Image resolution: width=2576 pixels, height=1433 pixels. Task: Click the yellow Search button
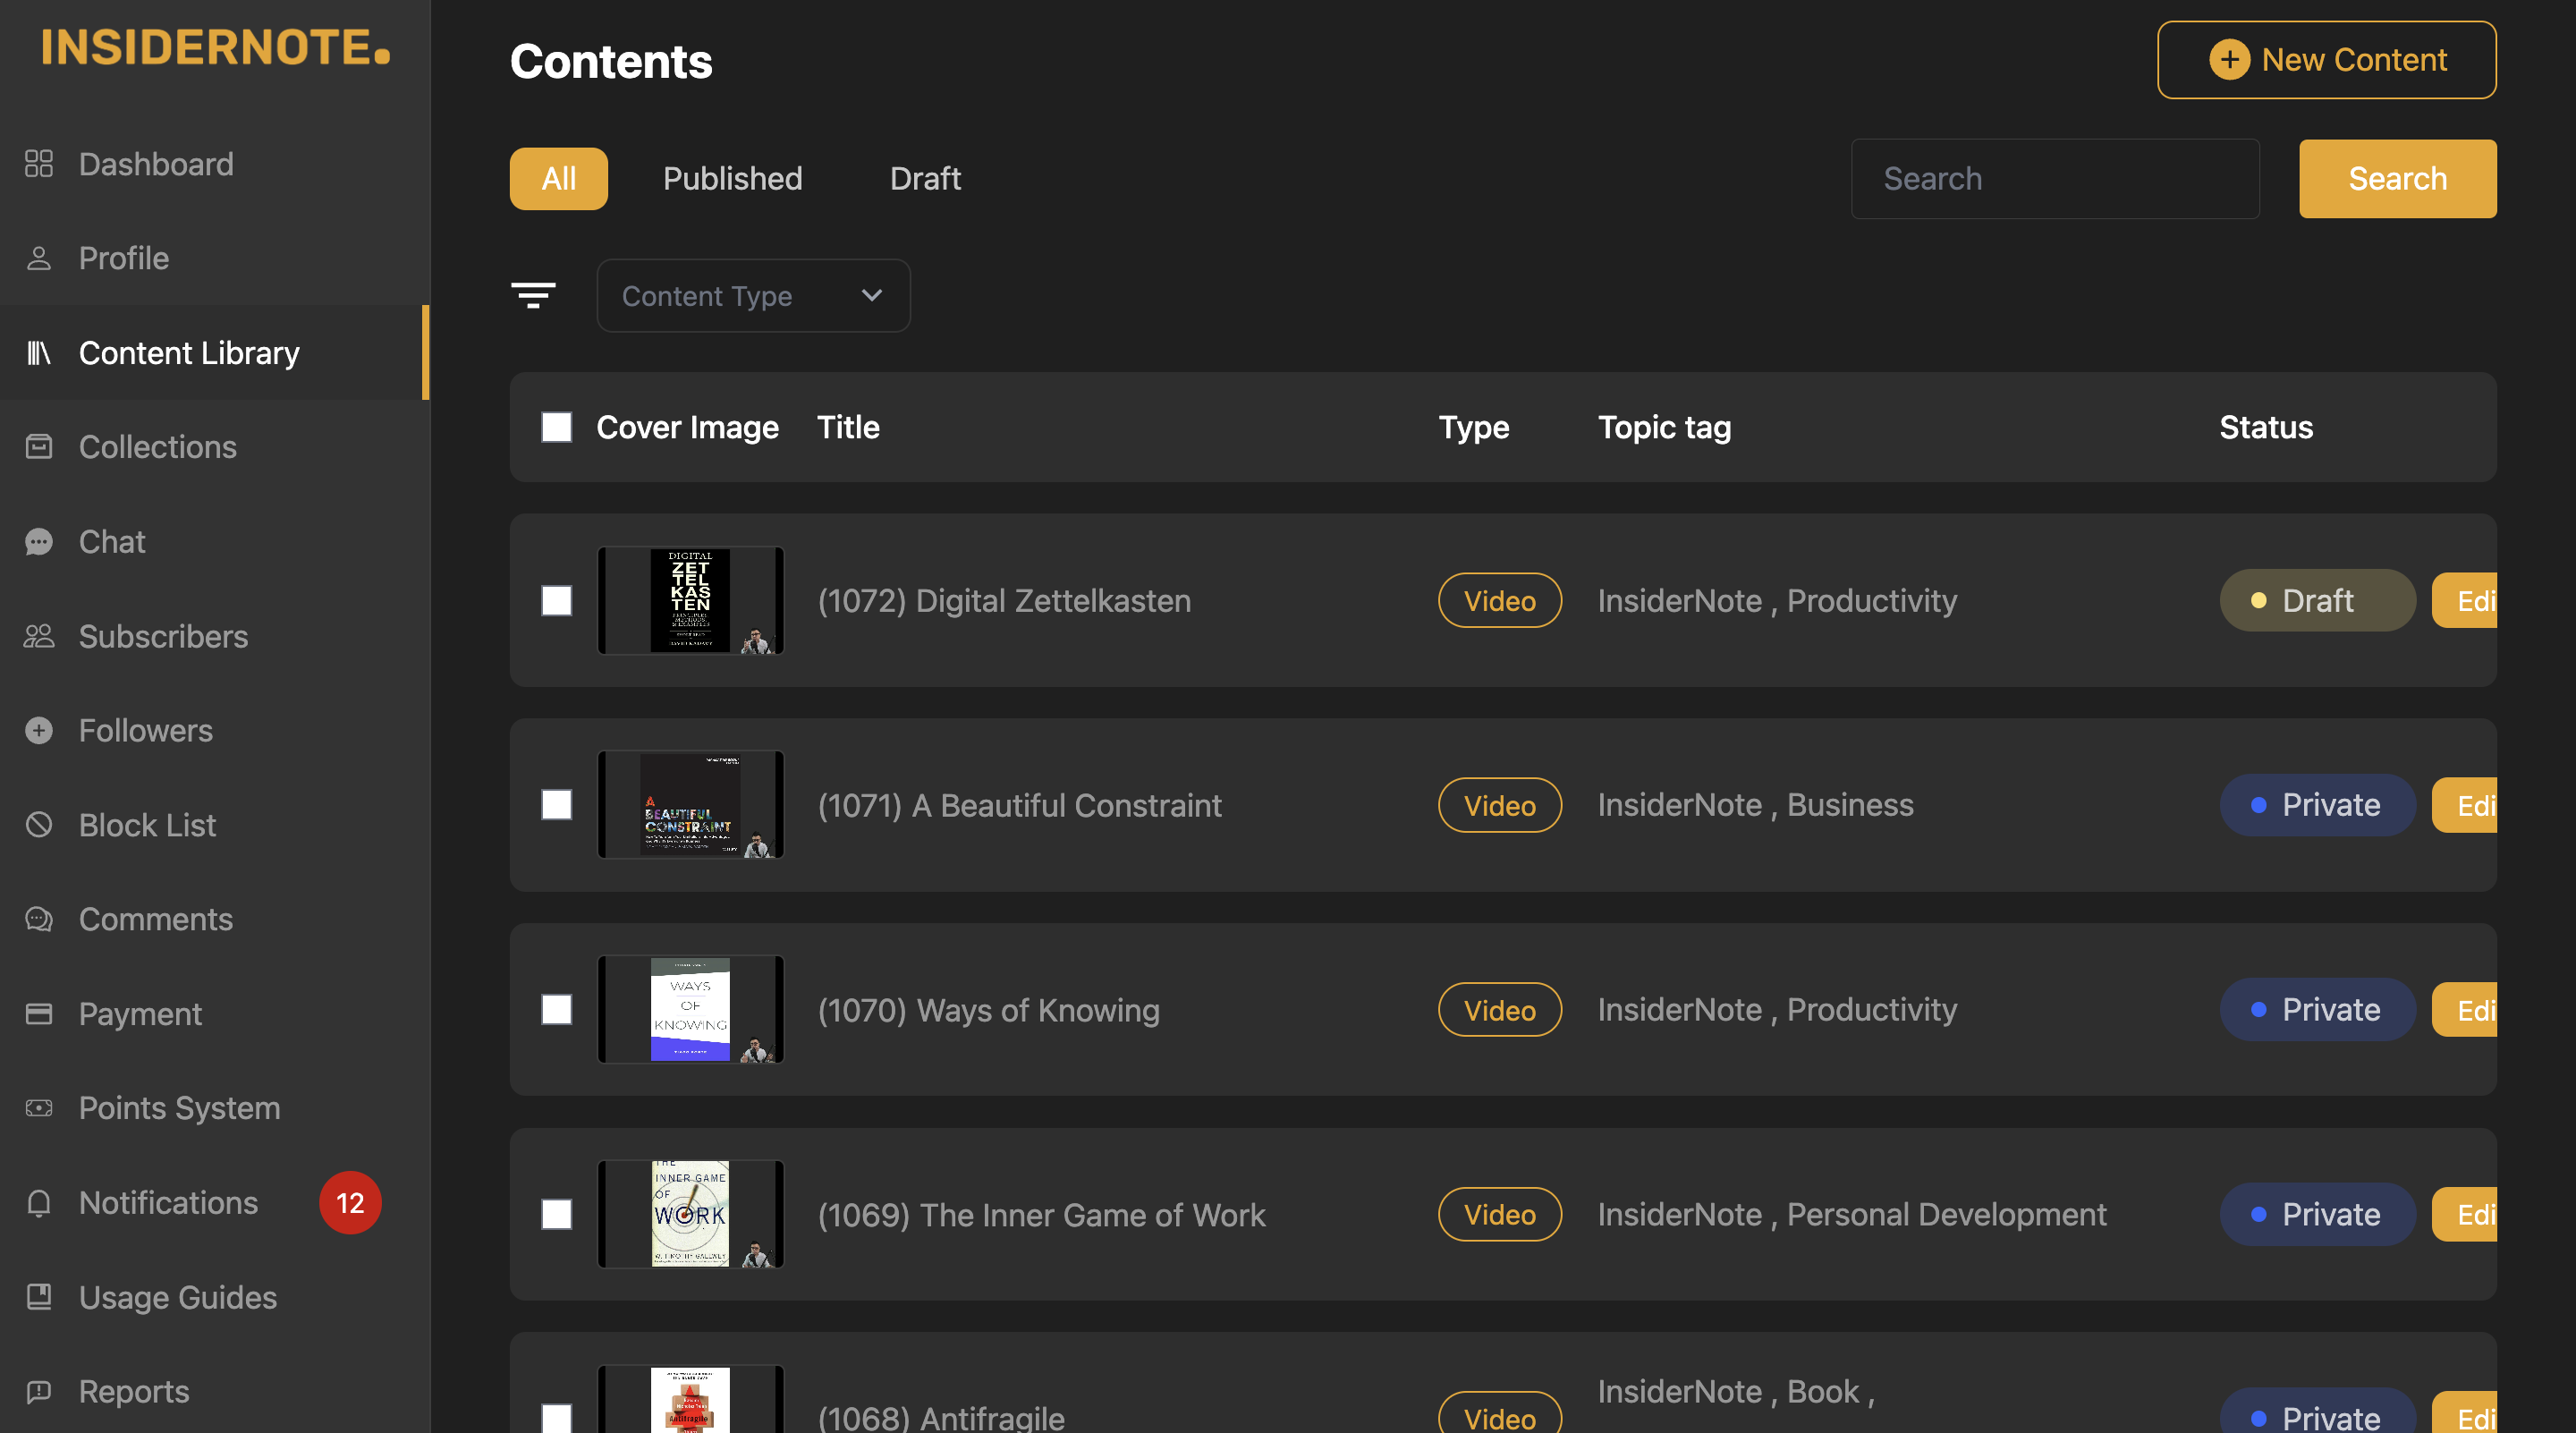tap(2398, 179)
